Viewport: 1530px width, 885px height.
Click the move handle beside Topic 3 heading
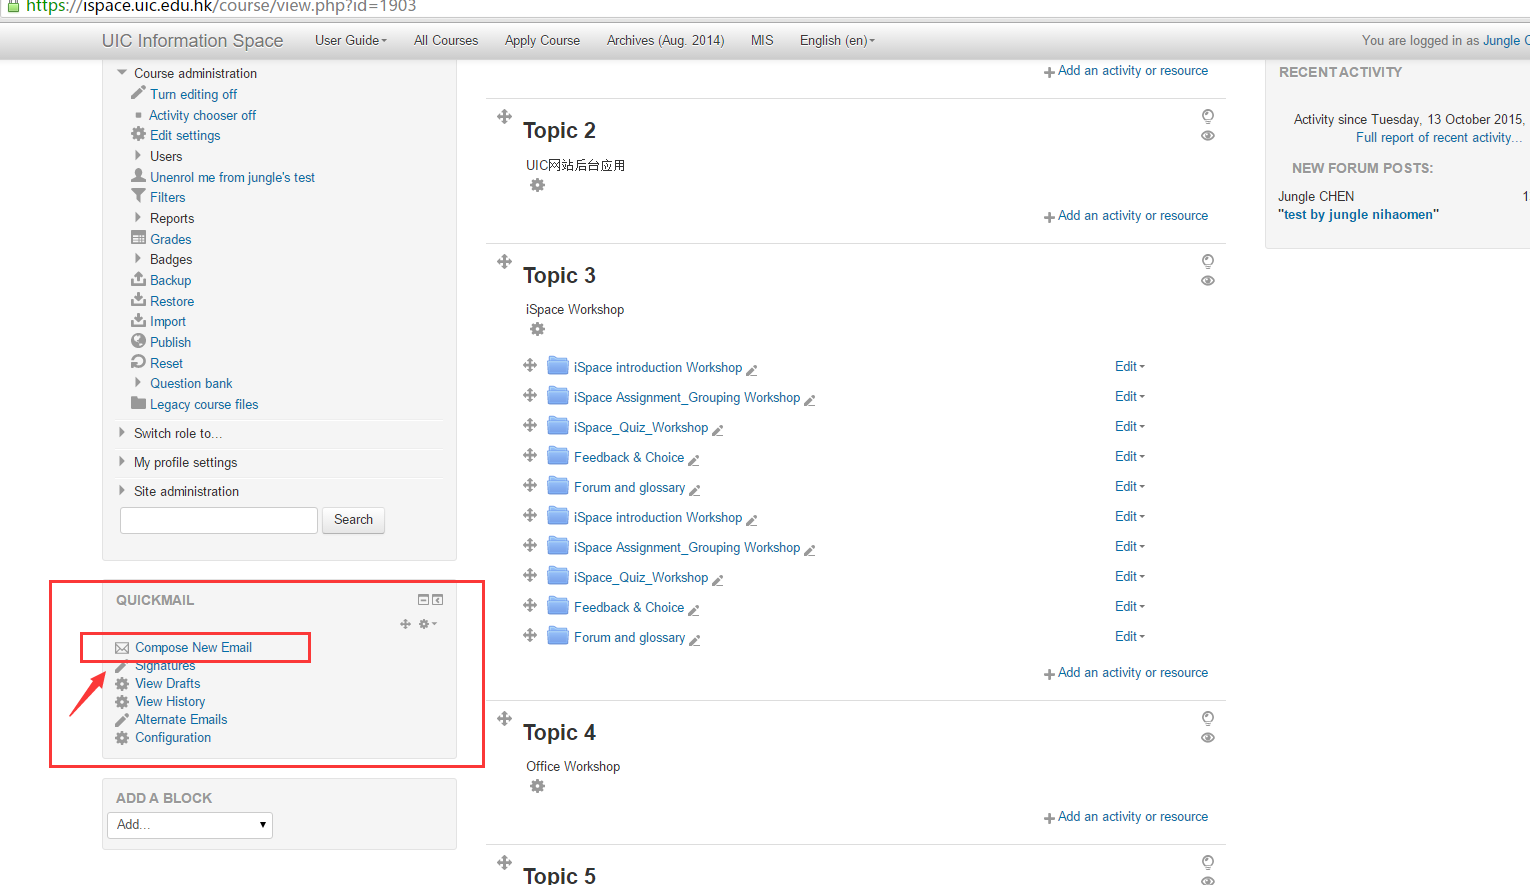pyautogui.click(x=504, y=262)
